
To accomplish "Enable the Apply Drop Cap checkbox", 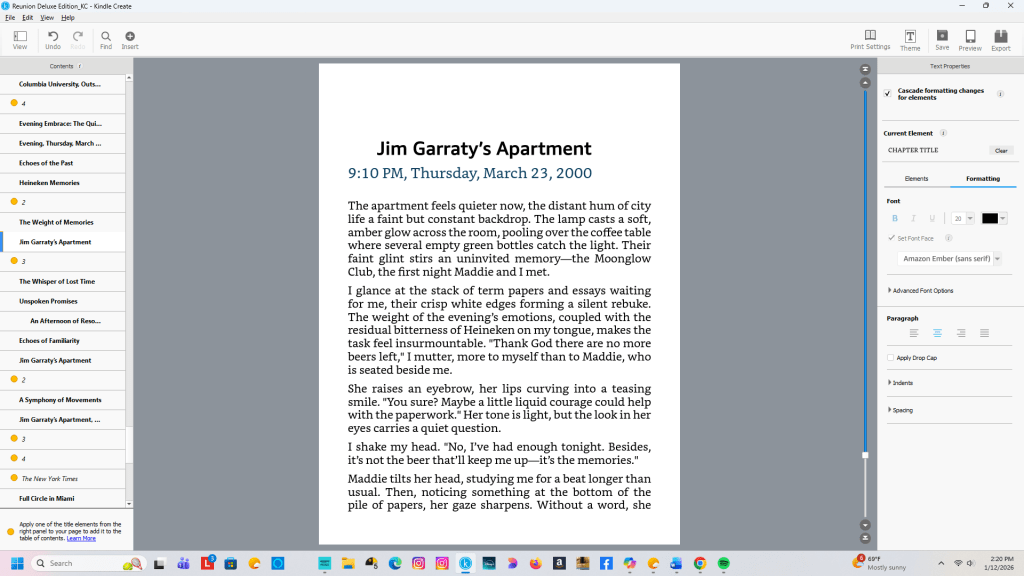I will [x=891, y=357].
